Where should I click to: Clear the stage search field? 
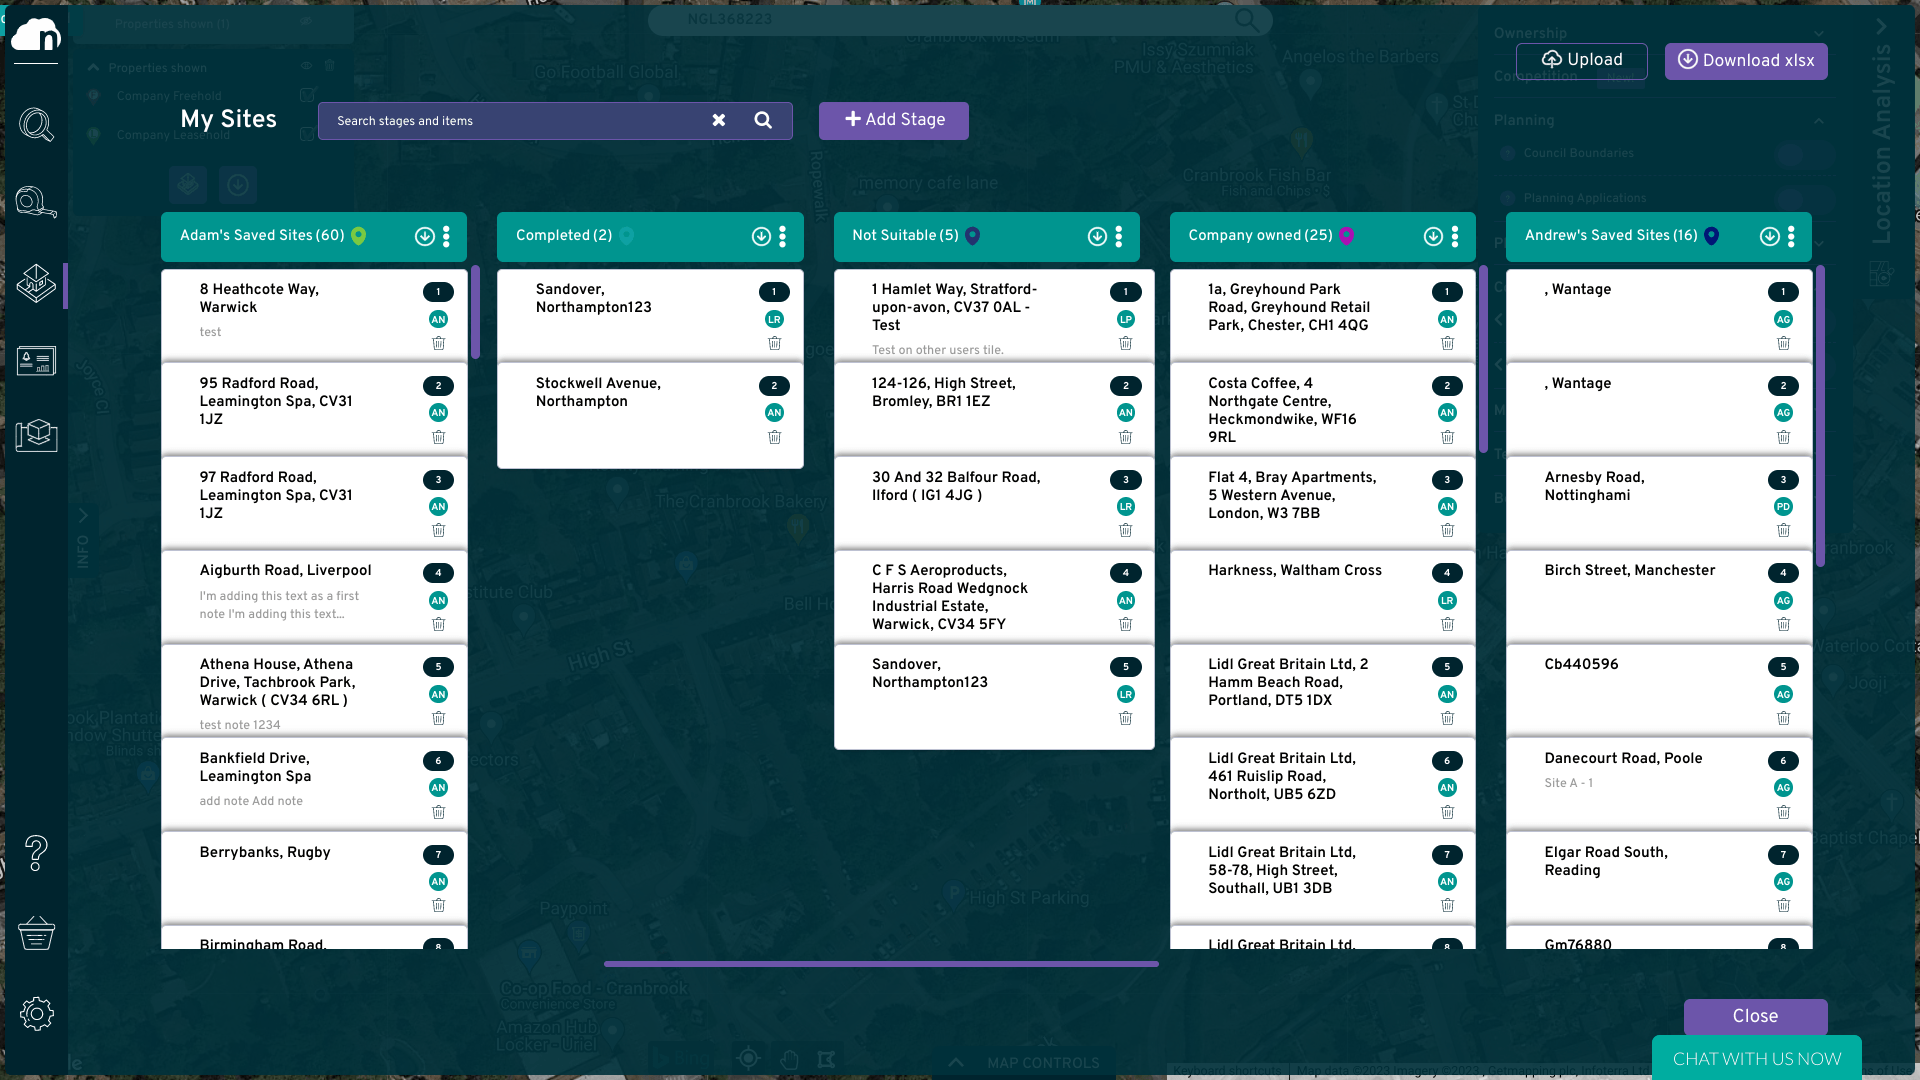coord(718,120)
